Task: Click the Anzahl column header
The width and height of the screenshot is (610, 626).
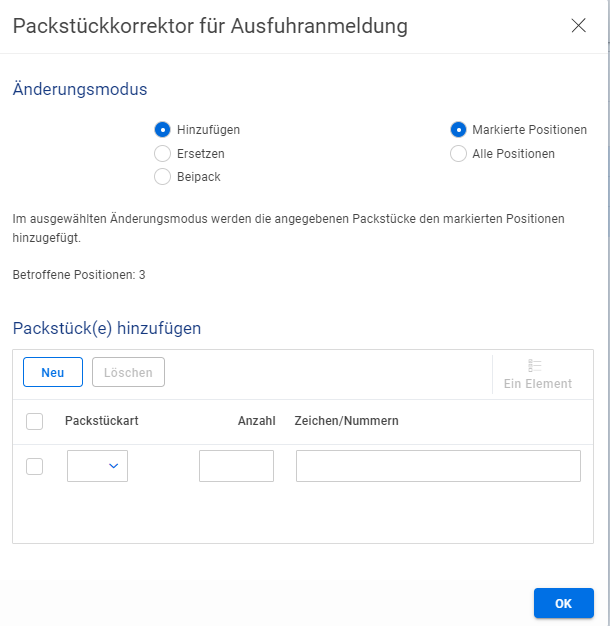Action: pyautogui.click(x=256, y=422)
